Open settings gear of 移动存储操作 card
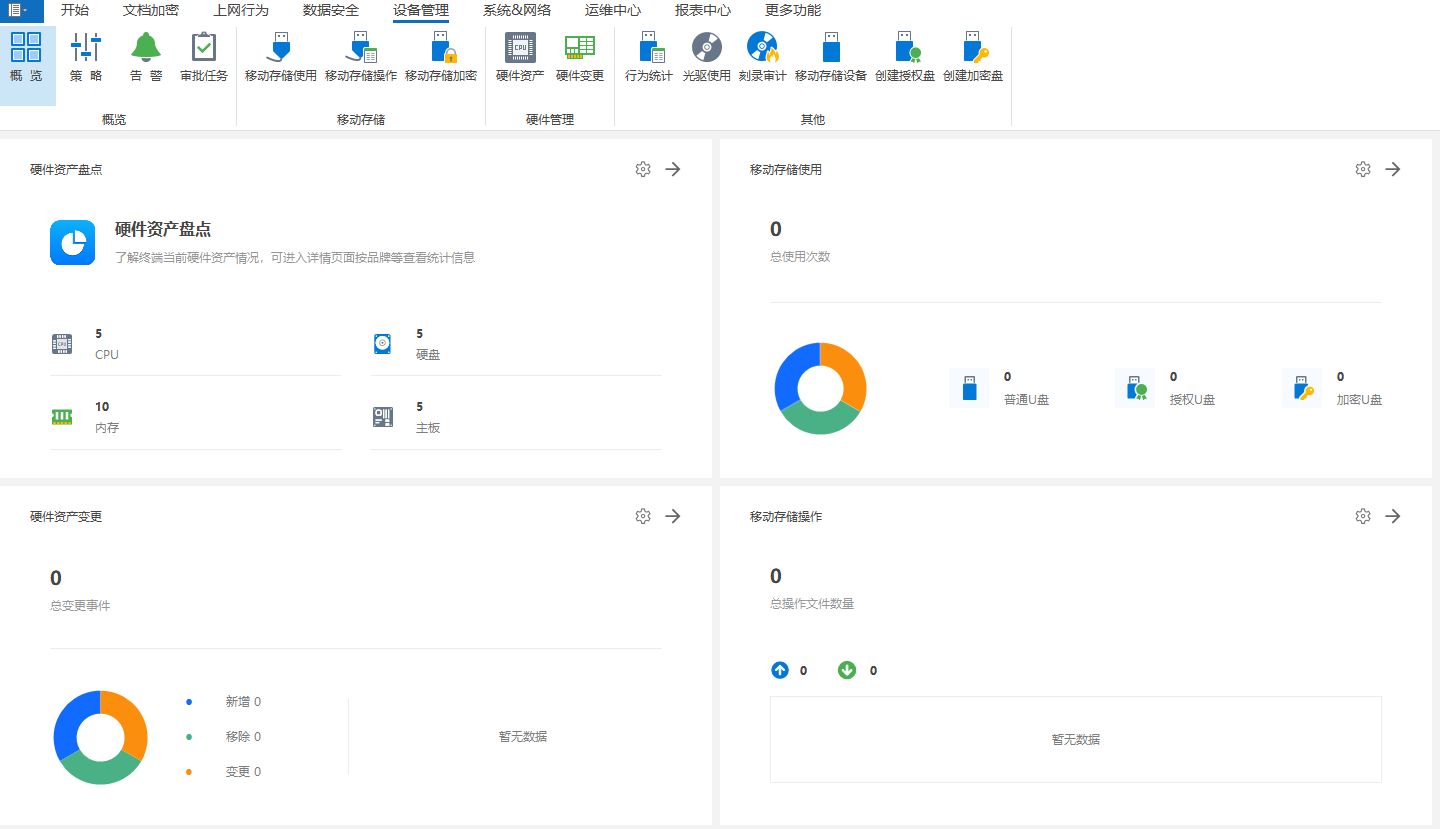Screen dimensions: 1440x829 coord(1363,516)
